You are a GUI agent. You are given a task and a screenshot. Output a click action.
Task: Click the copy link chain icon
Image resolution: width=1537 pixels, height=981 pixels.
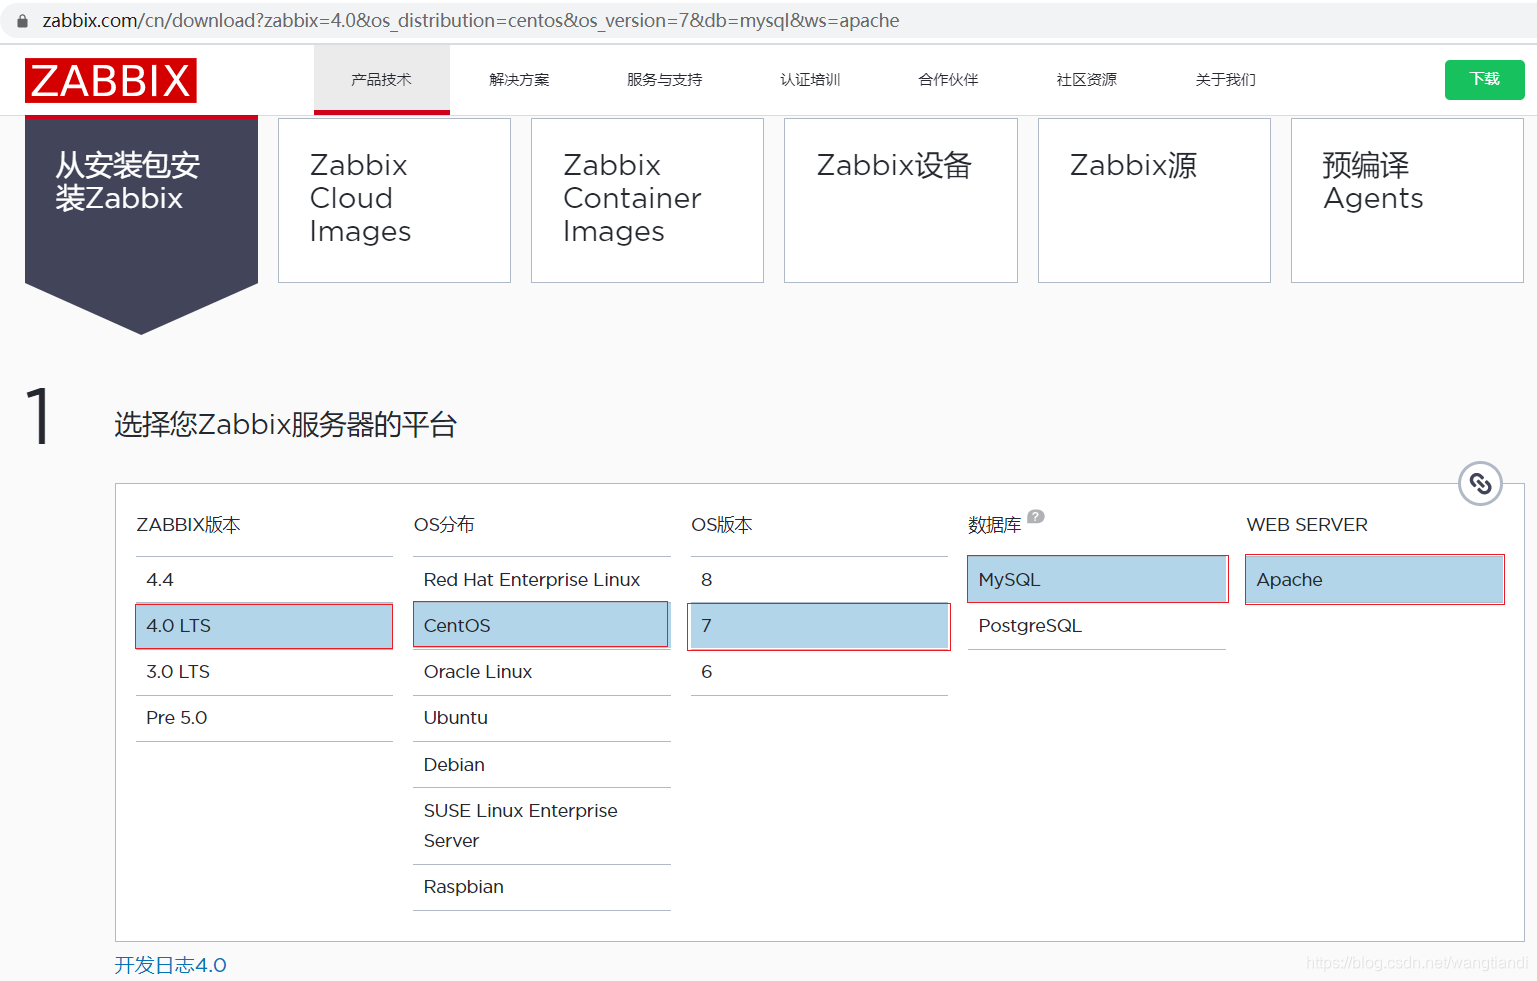click(x=1480, y=484)
